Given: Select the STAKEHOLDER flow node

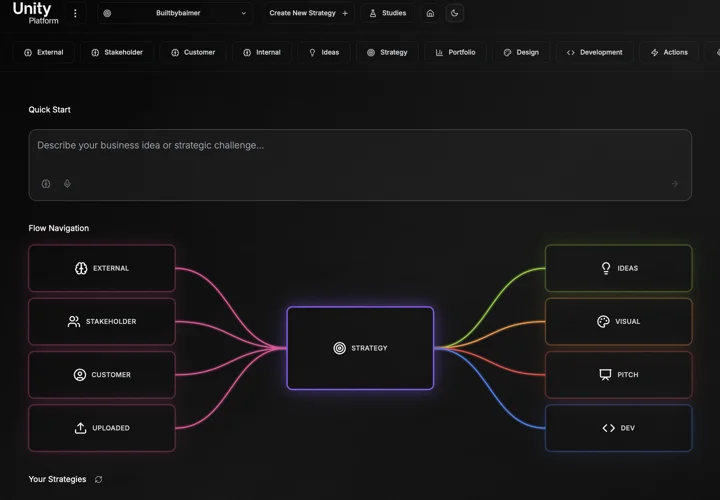Looking at the screenshot, I should pyautogui.click(x=102, y=321).
